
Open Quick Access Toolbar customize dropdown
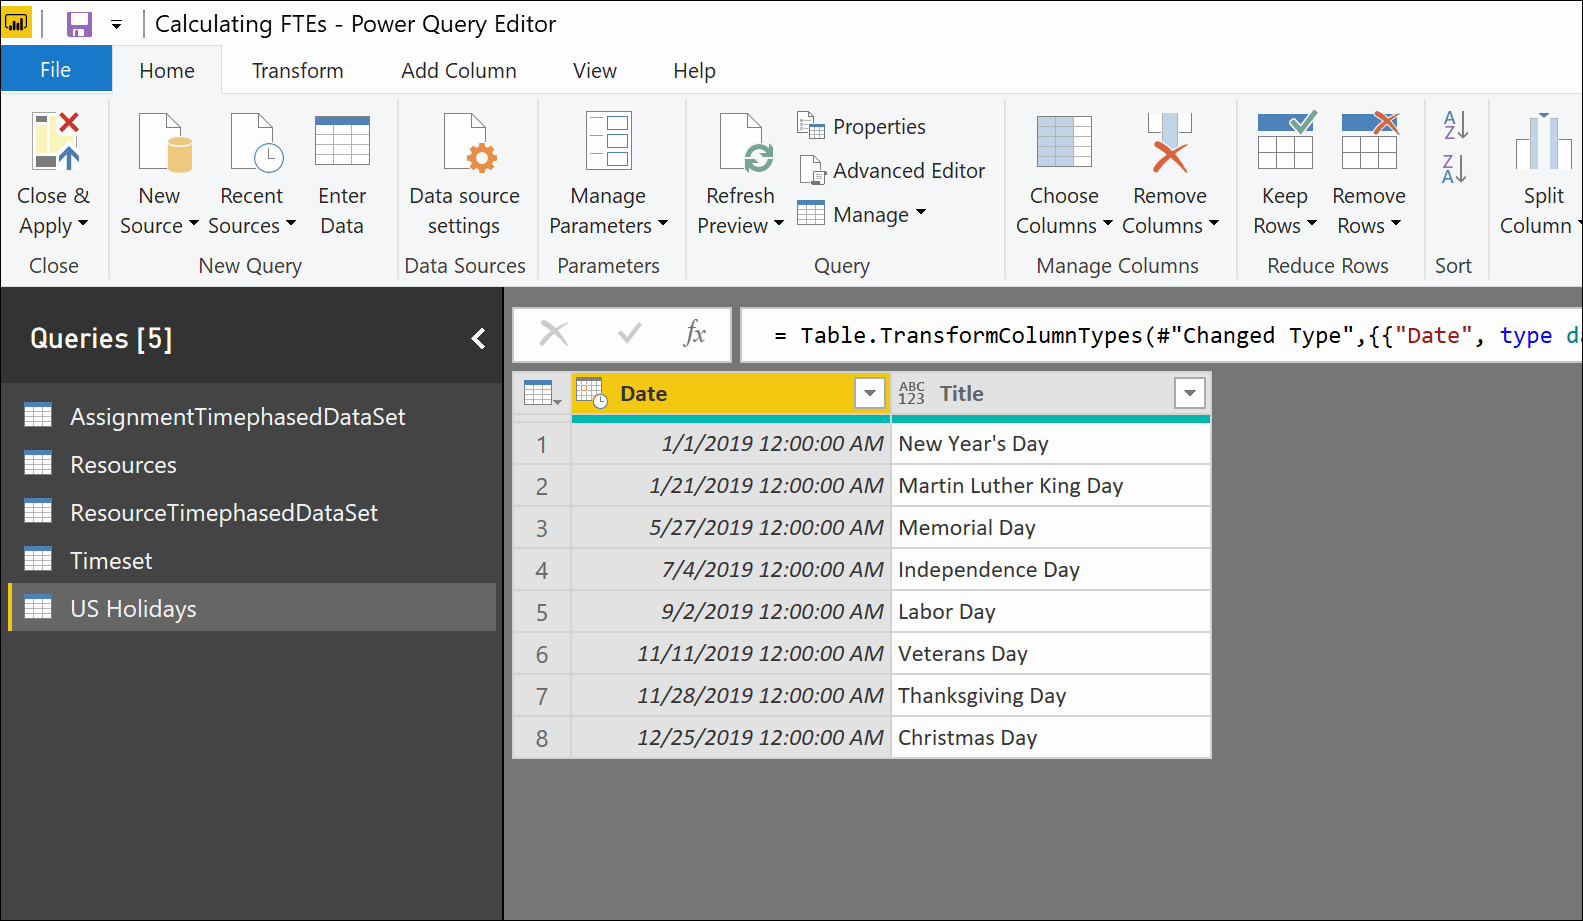coord(117,24)
